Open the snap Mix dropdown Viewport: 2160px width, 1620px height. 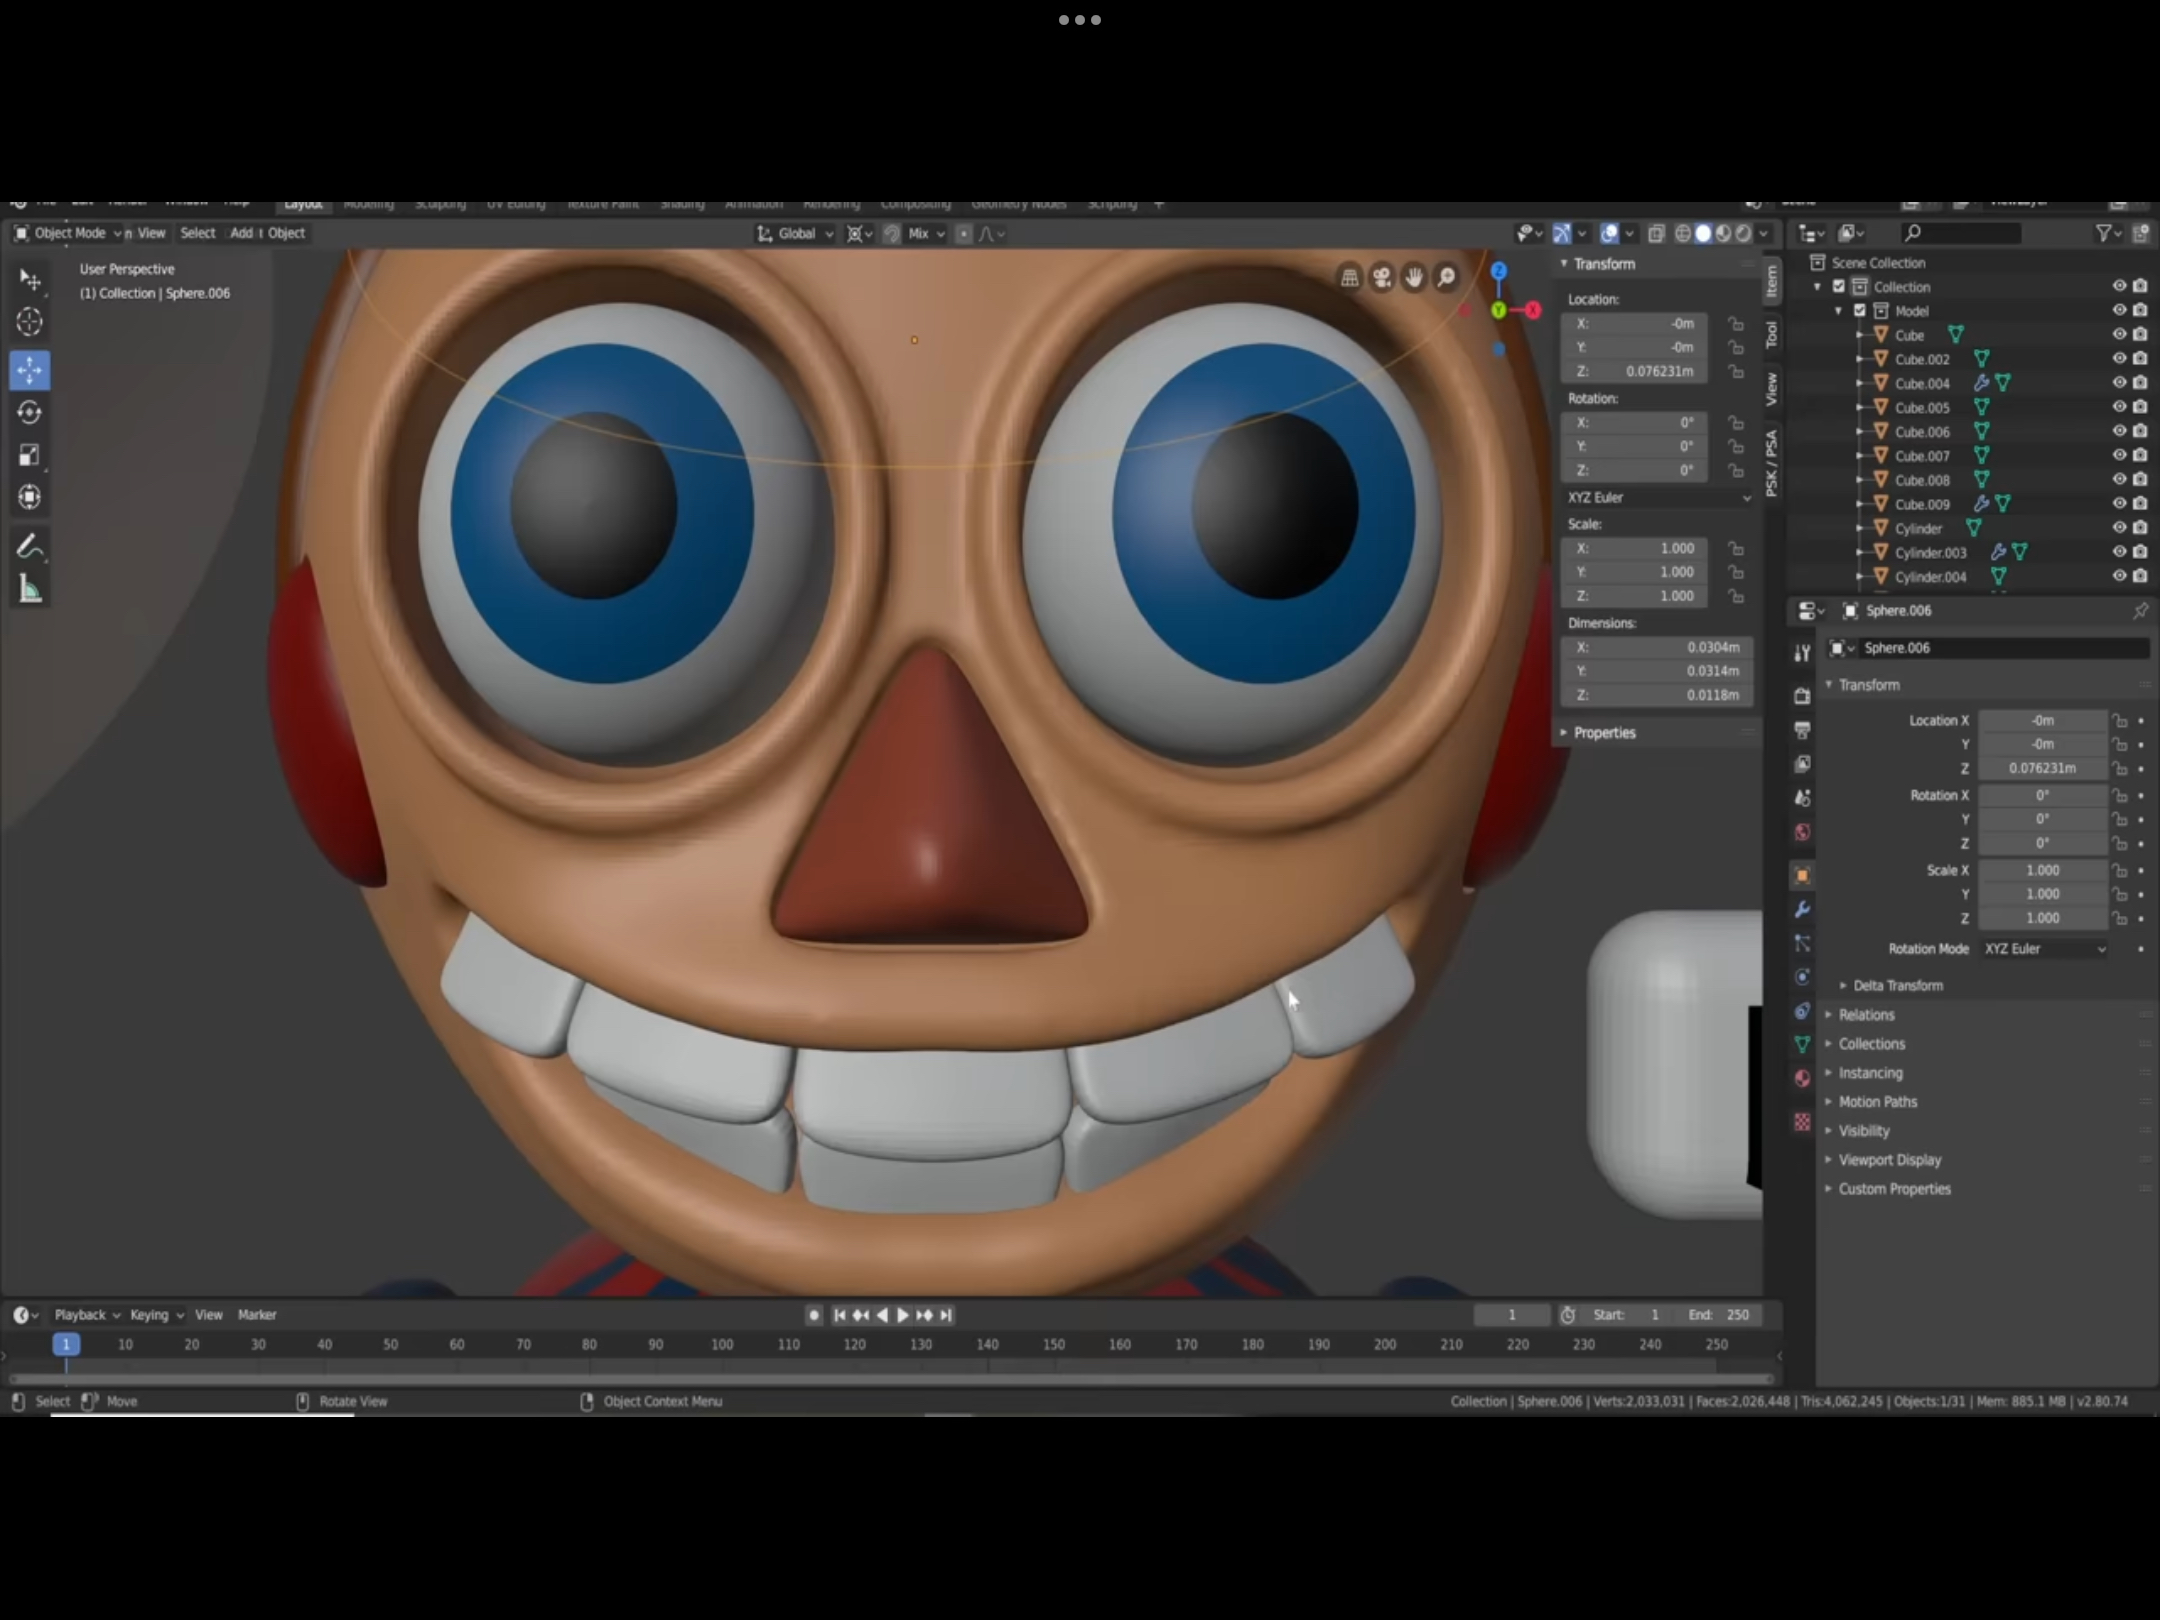tap(926, 233)
